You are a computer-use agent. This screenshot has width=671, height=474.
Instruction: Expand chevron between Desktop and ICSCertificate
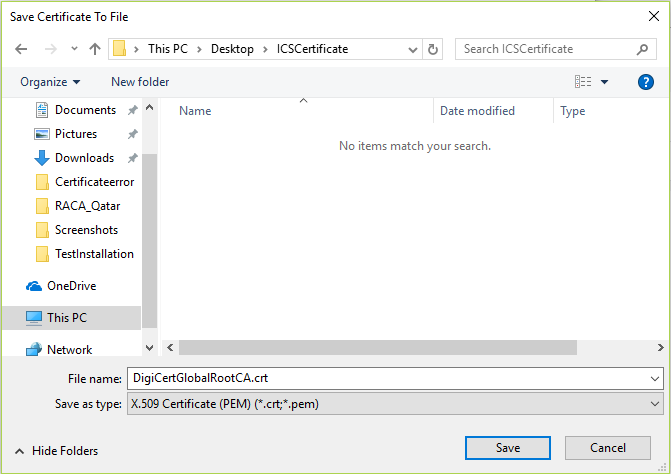click(265, 49)
